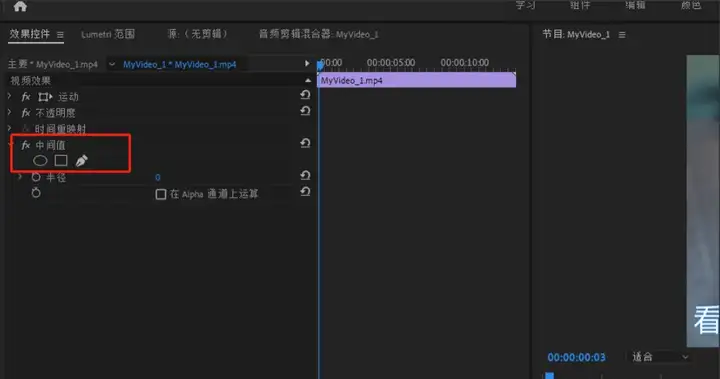Toggle animation stopwatch beside Alpha channel option
720x379 pixels.
click(36, 193)
